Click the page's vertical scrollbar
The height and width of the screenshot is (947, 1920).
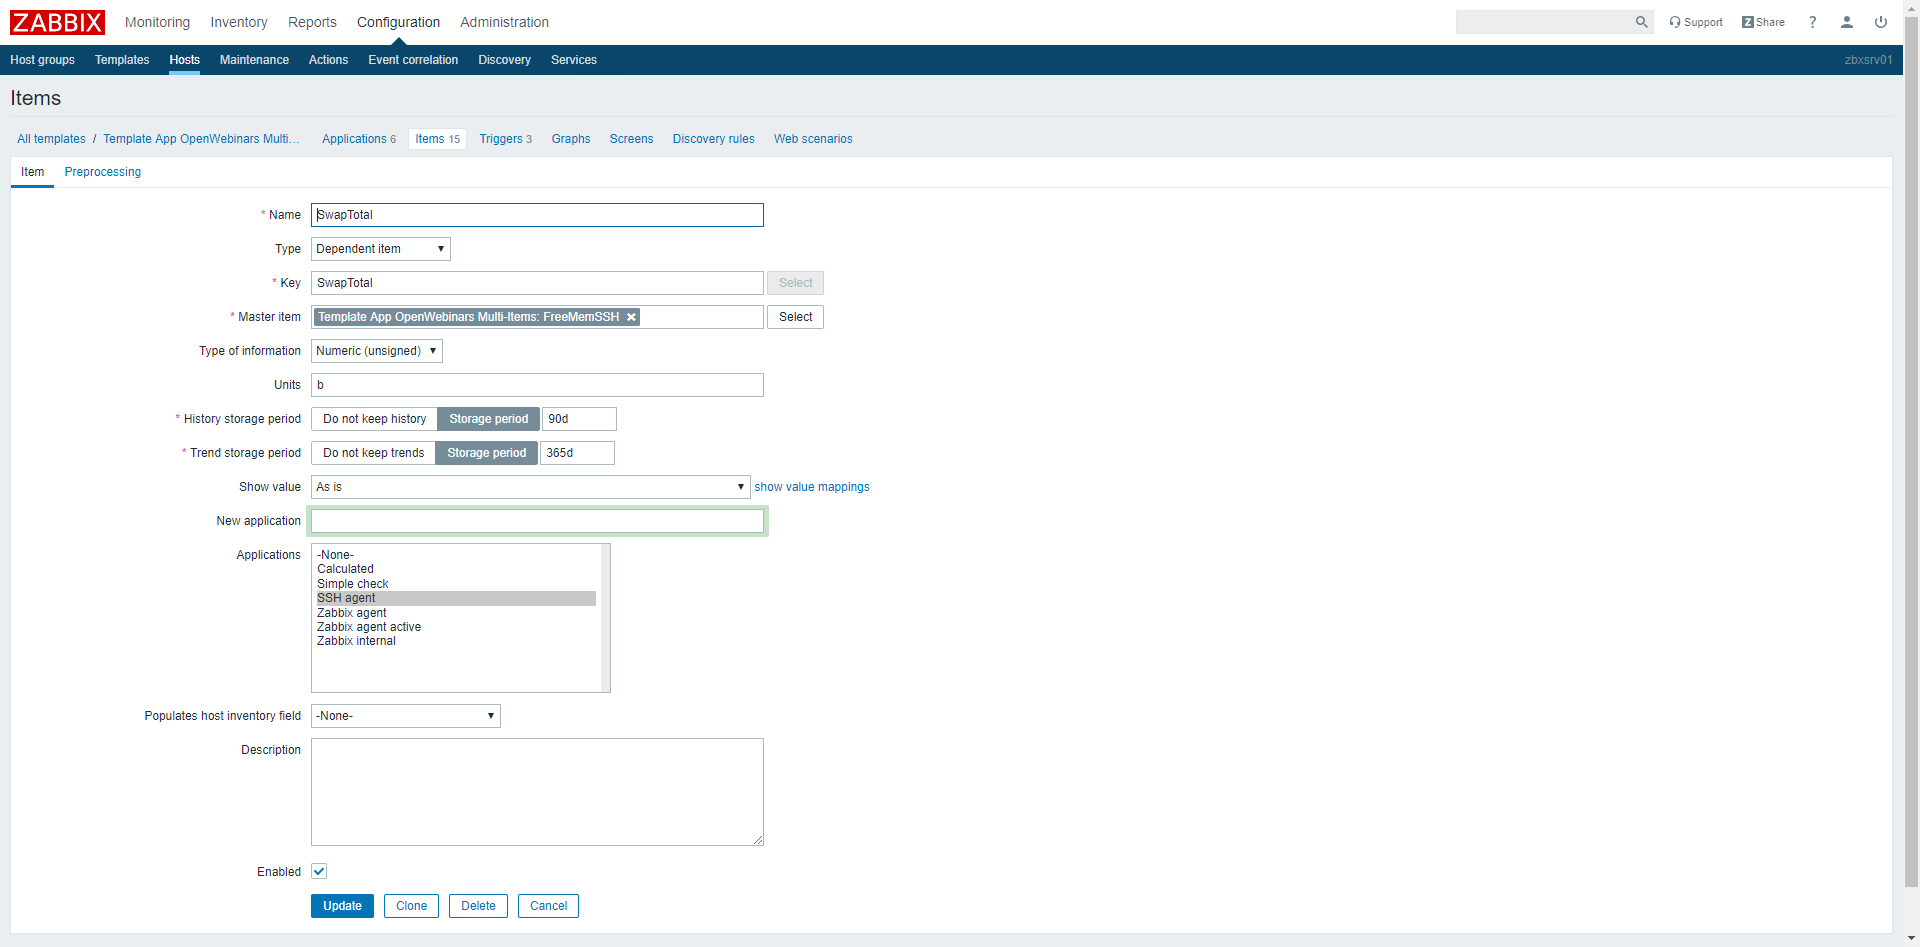[x=1911, y=450]
